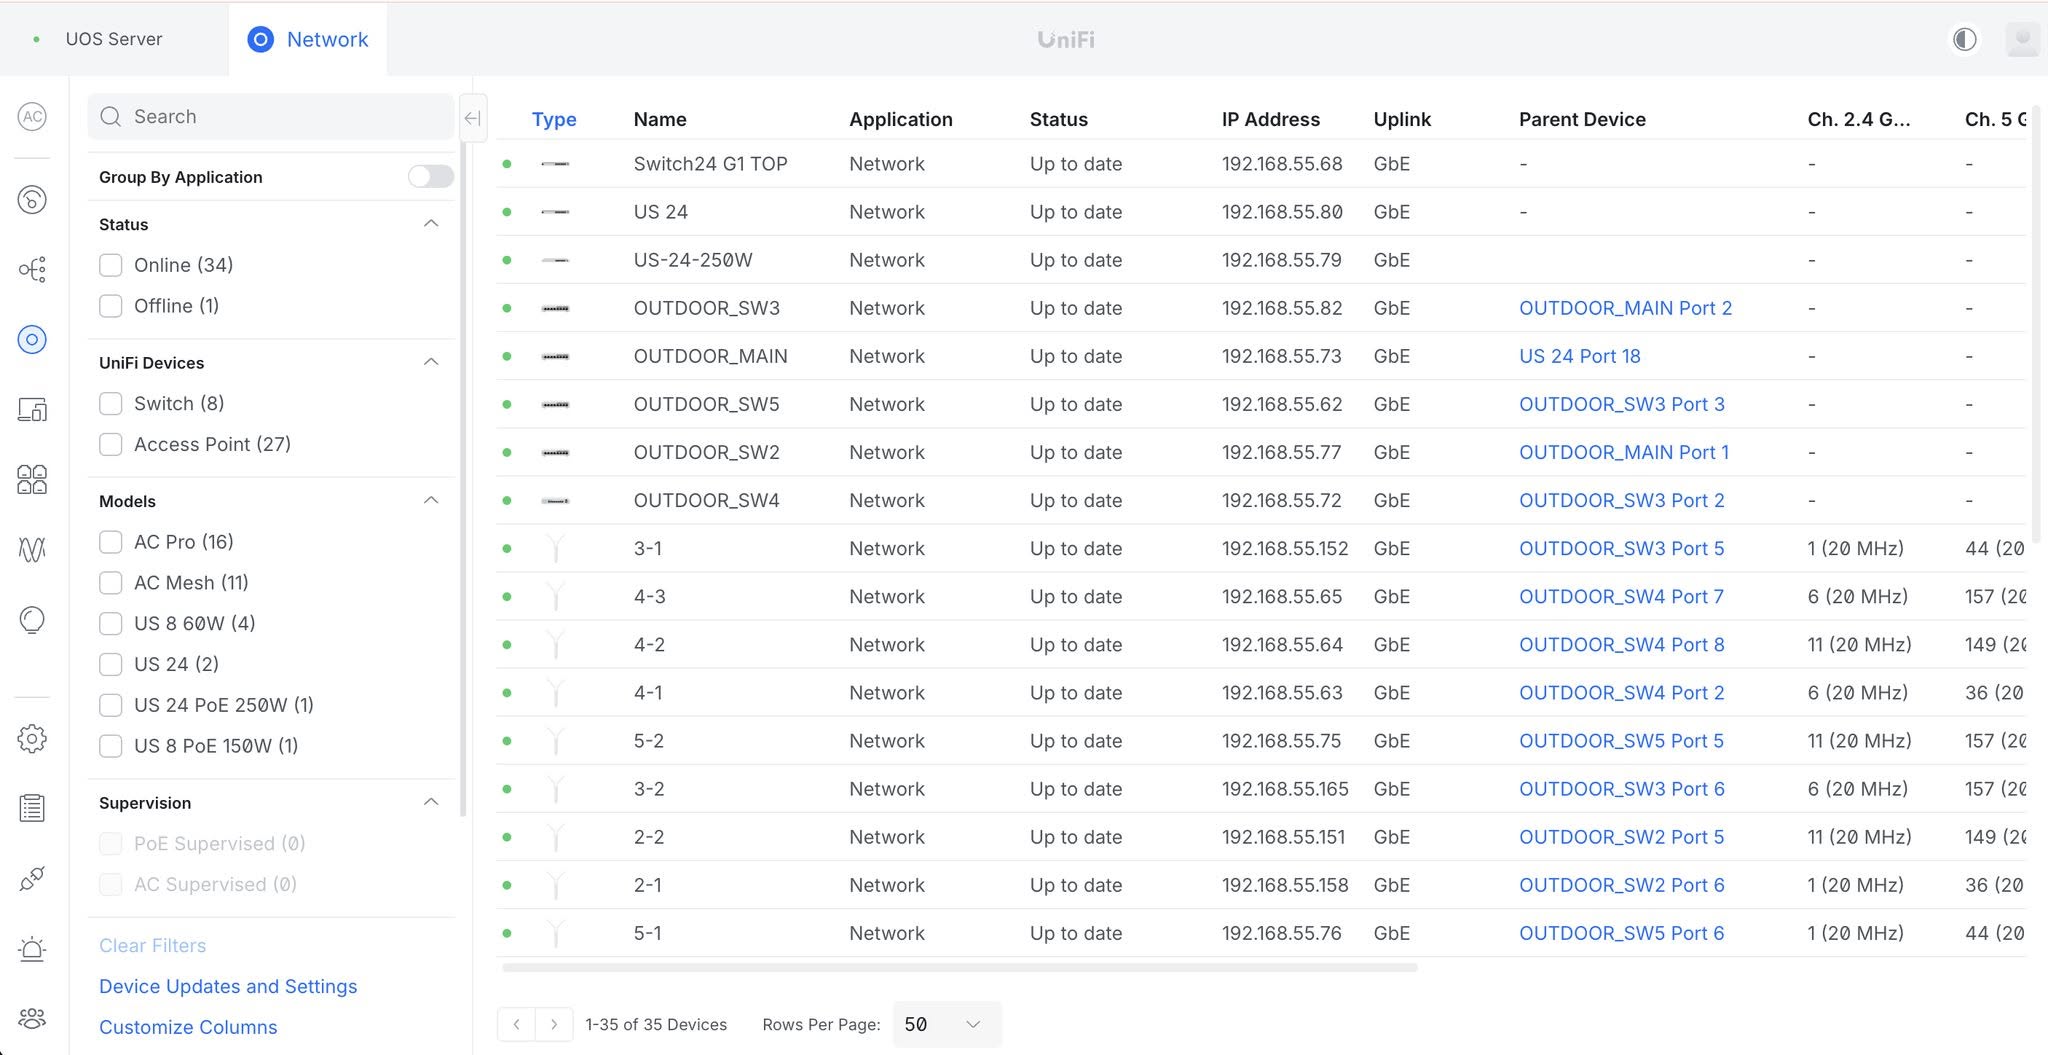Open the UniFi Devices circle icon in sidebar
The image size is (2048, 1055).
click(32, 339)
